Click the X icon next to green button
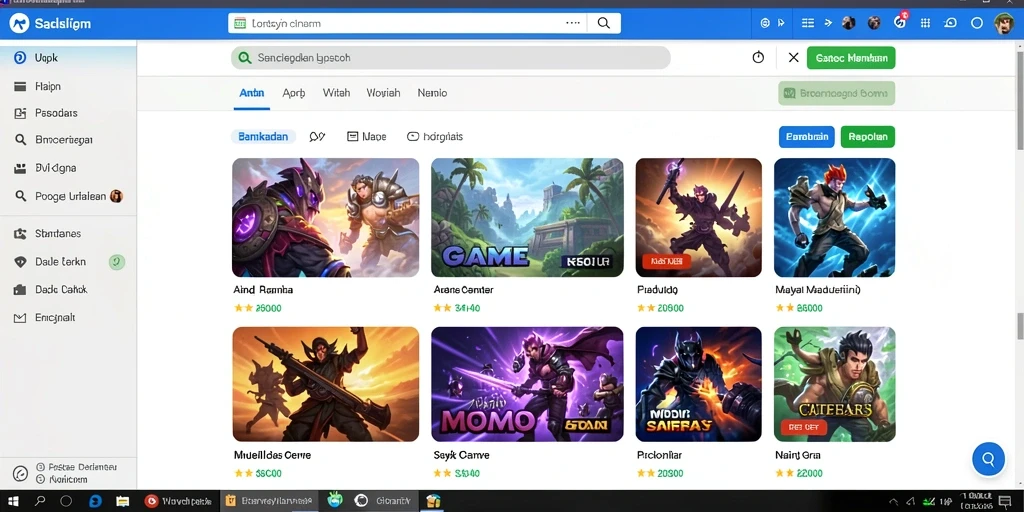The width and height of the screenshot is (1024, 512). (793, 57)
